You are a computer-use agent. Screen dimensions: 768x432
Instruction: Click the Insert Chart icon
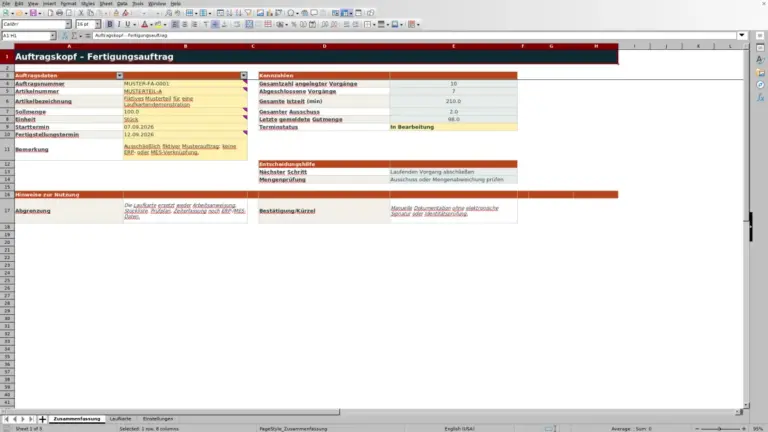pyautogui.click(x=269, y=13)
